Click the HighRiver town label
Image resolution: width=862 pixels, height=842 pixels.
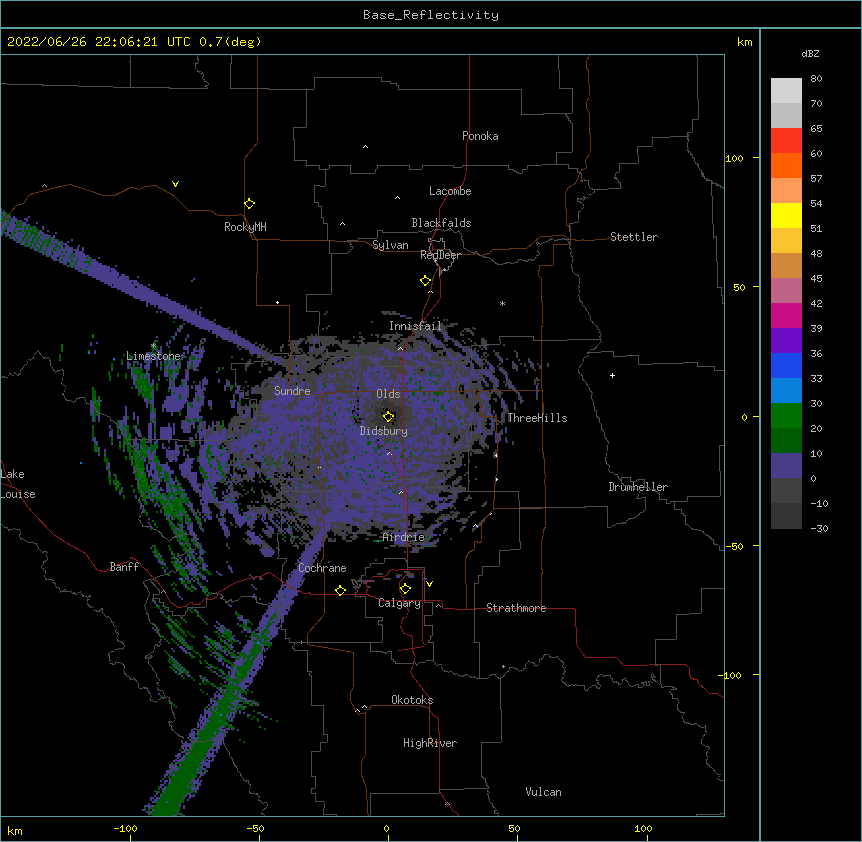(x=430, y=743)
